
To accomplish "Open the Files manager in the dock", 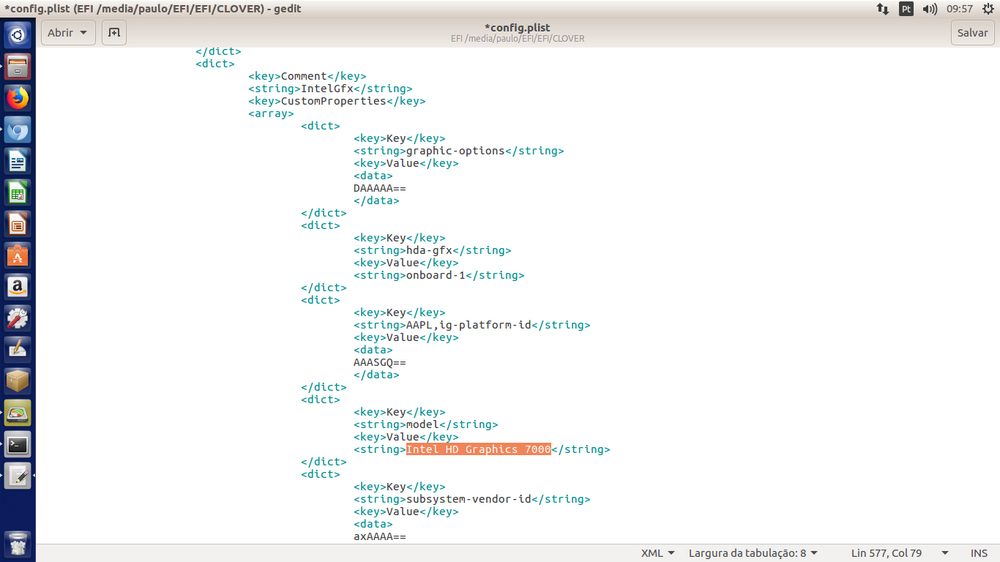I will [18, 67].
